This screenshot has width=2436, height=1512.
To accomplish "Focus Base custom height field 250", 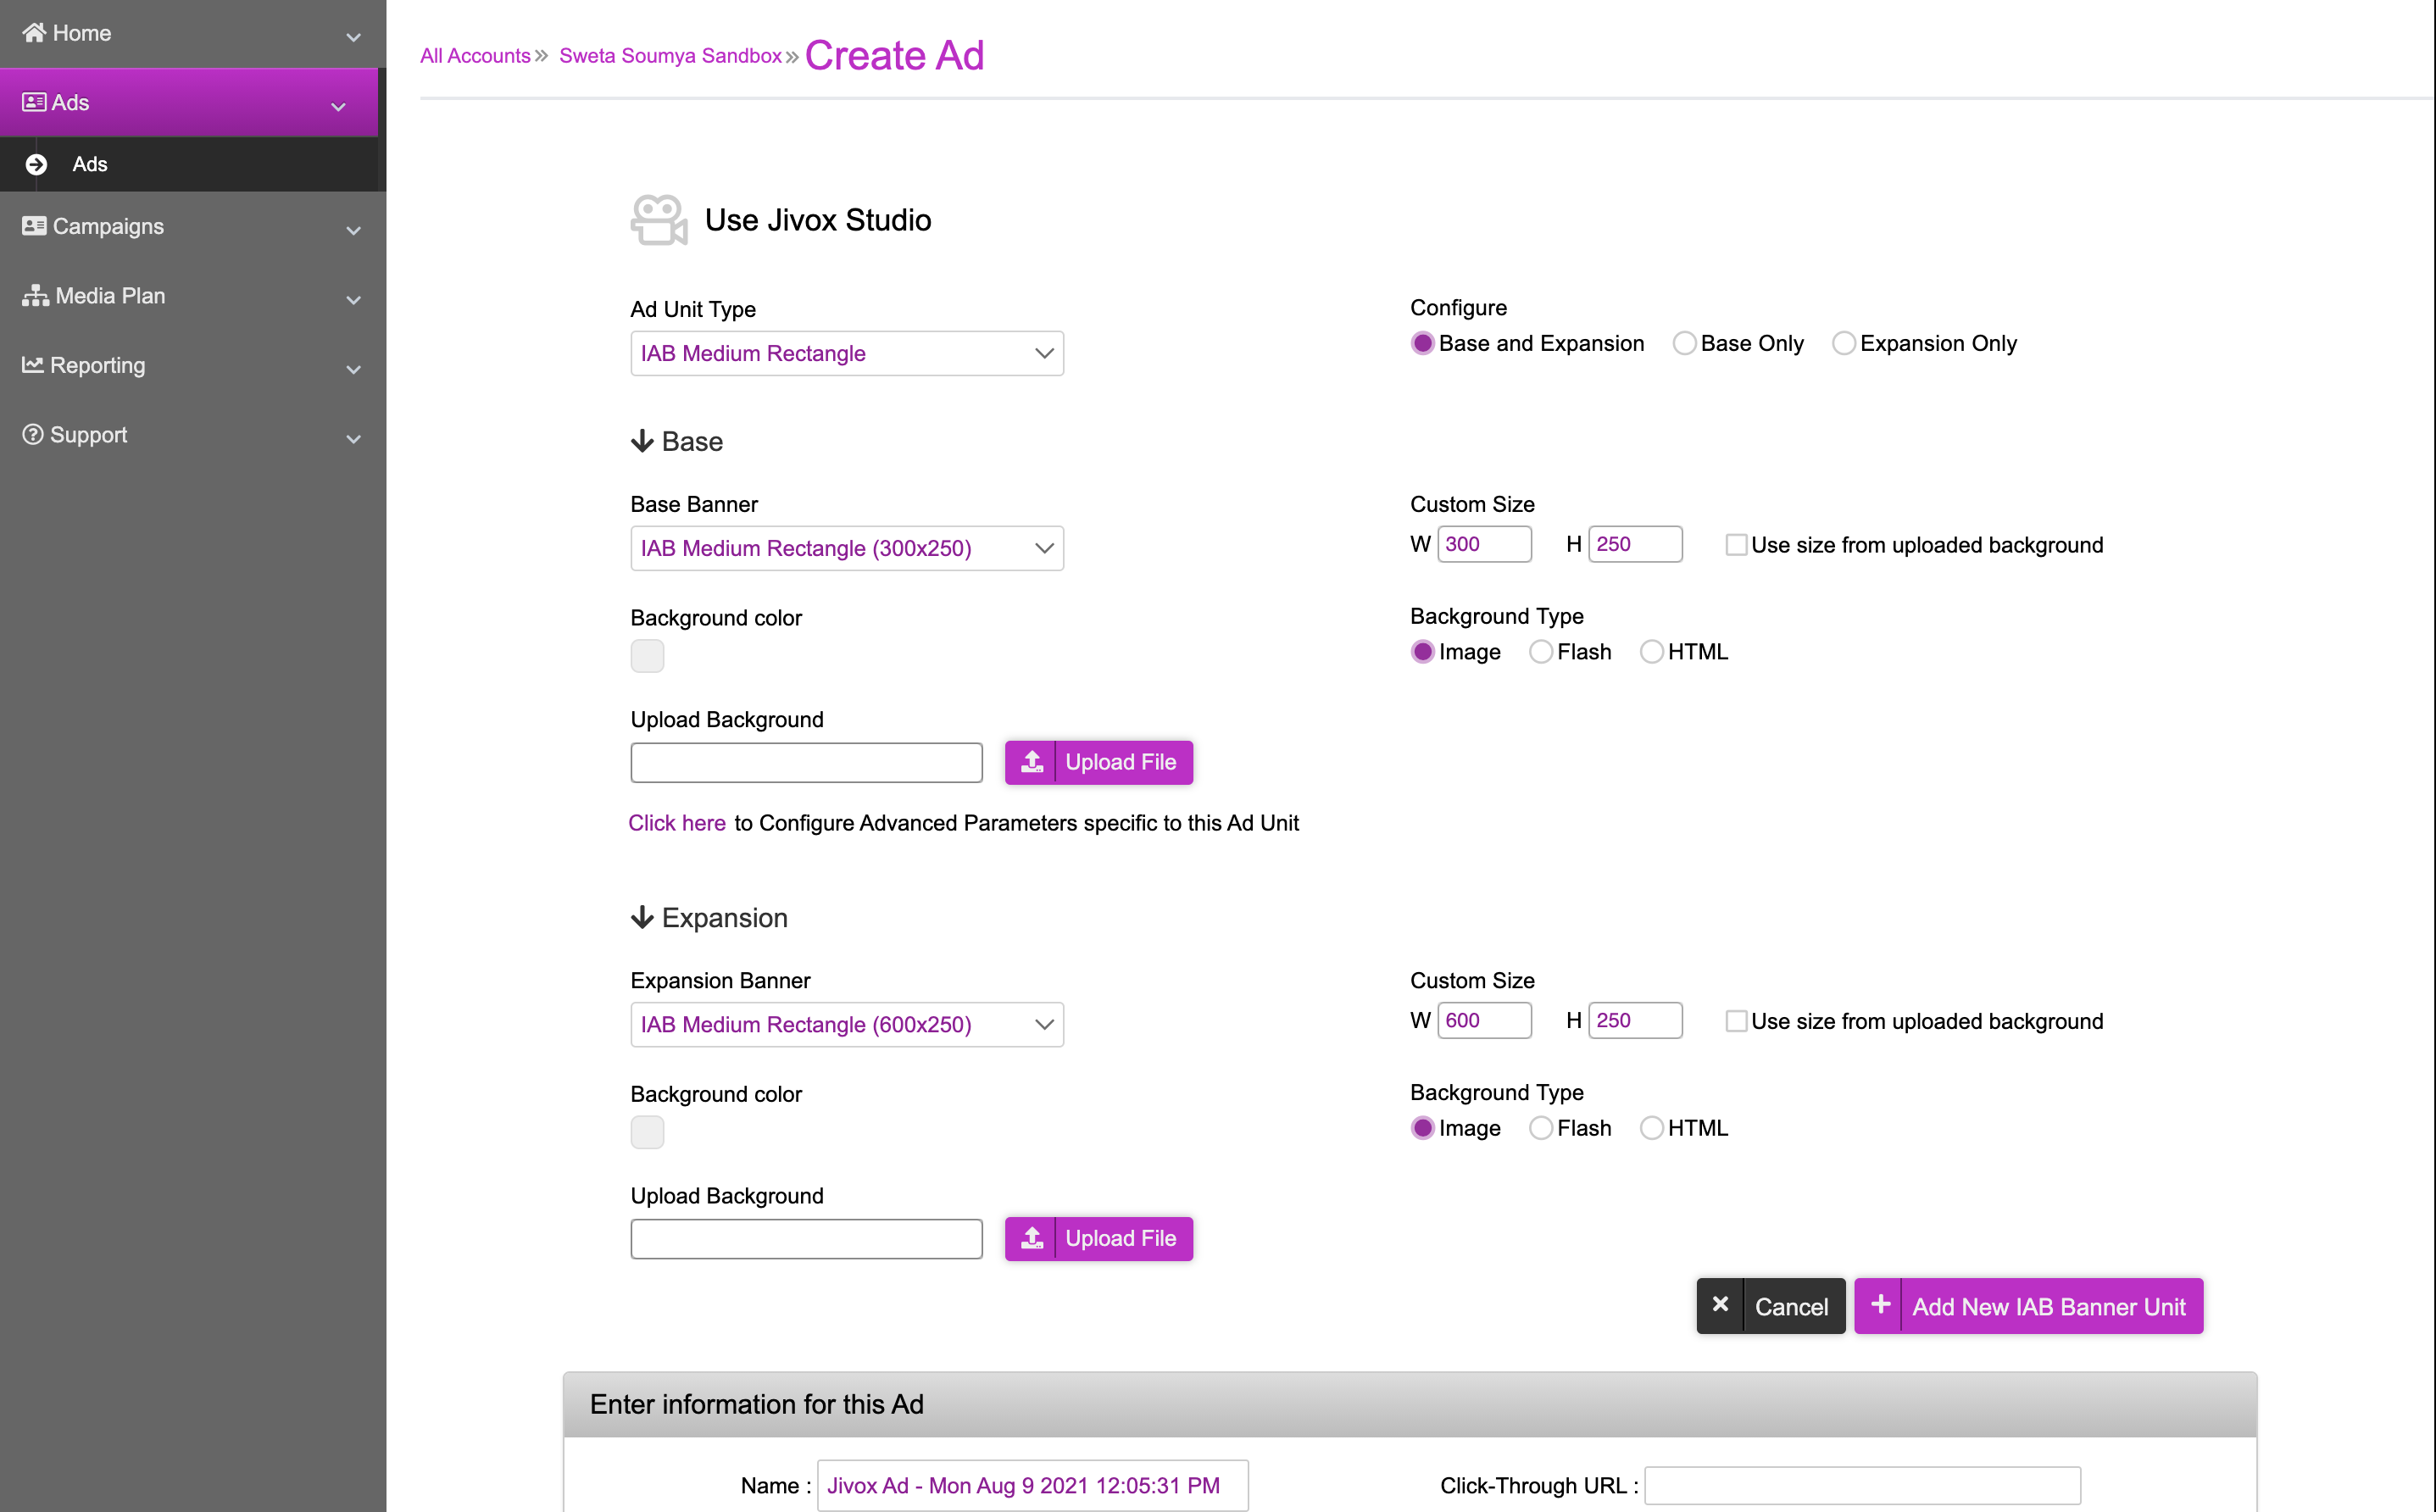I will [x=1635, y=544].
